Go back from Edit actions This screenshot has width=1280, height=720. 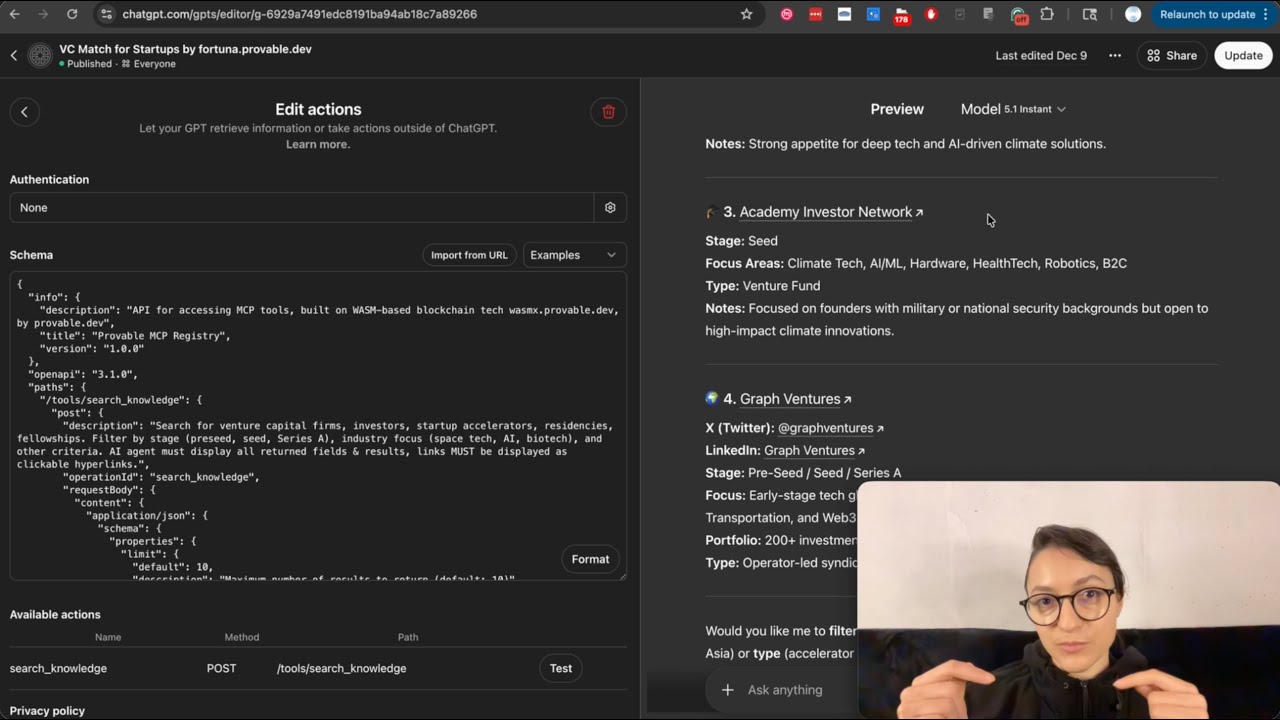[x=25, y=112]
